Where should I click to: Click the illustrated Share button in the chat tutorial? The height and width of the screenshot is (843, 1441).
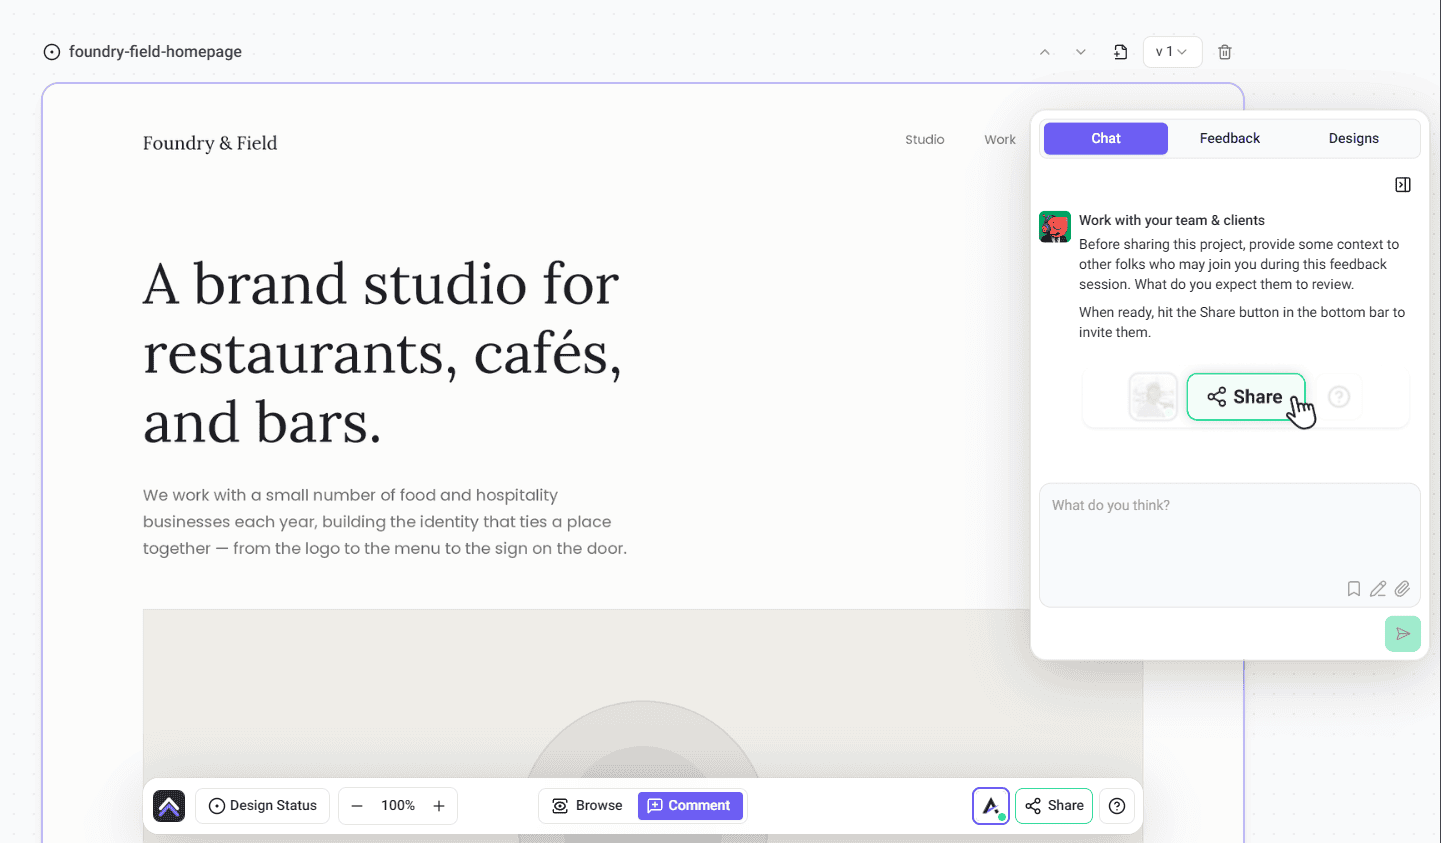pos(1246,397)
